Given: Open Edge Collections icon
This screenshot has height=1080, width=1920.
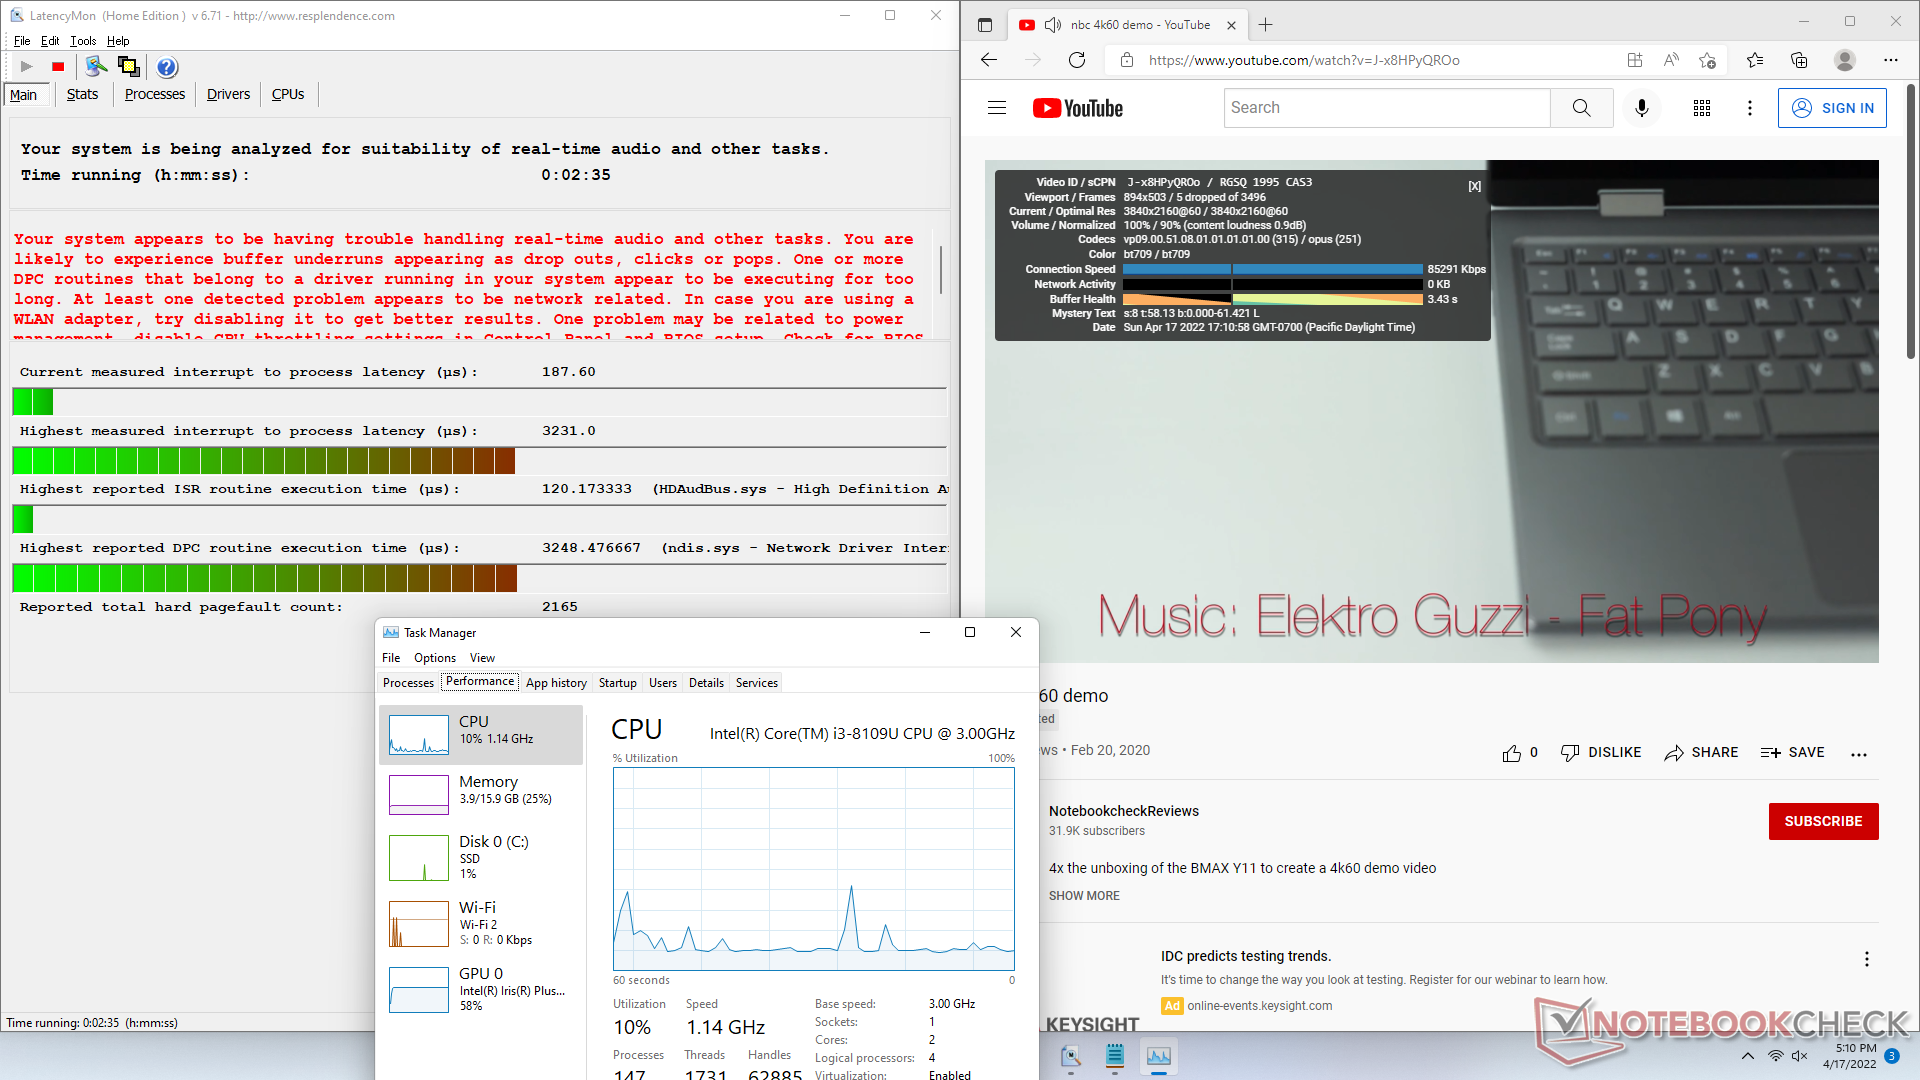Looking at the screenshot, I should pos(1799,60).
